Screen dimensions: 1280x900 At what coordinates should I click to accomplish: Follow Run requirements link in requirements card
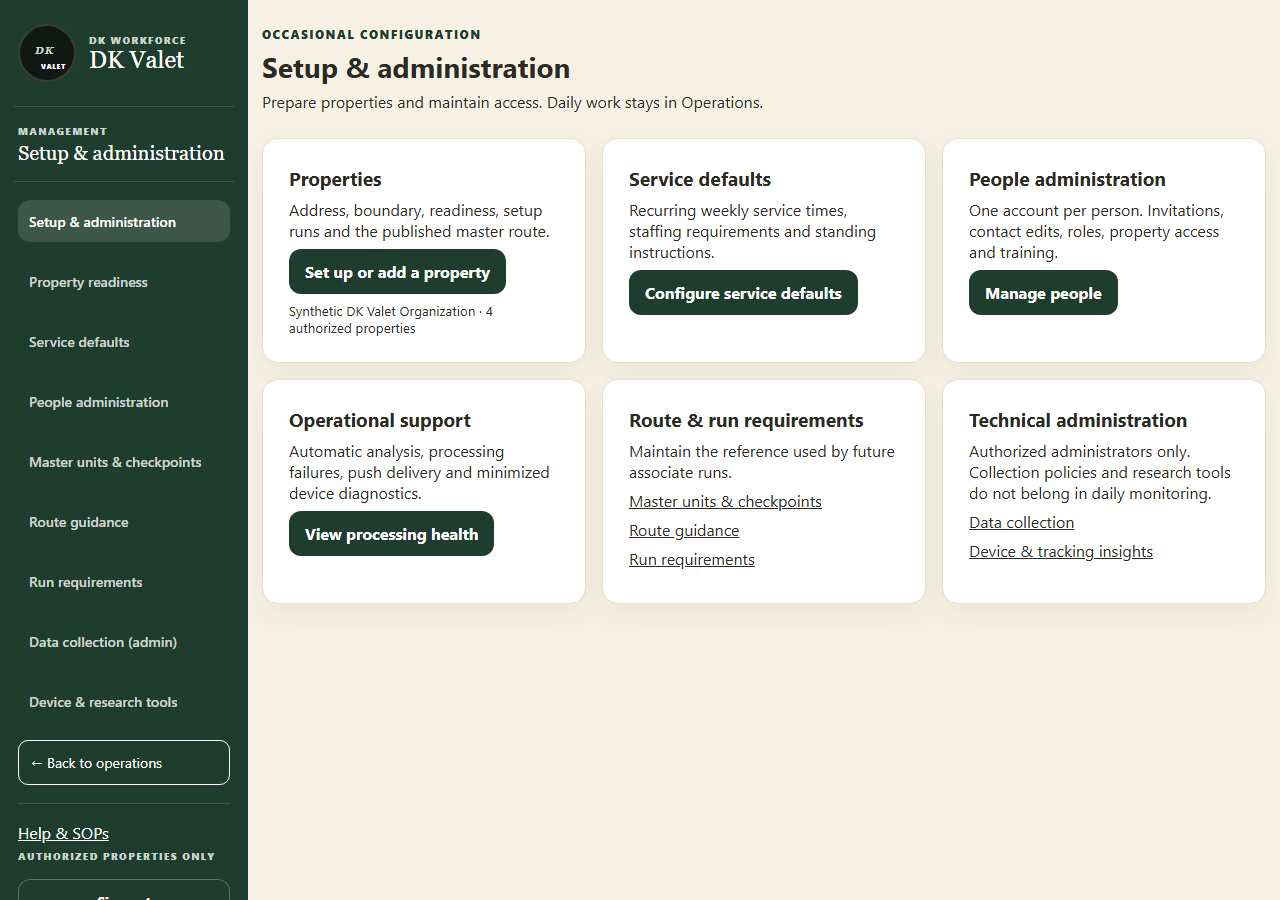point(692,560)
